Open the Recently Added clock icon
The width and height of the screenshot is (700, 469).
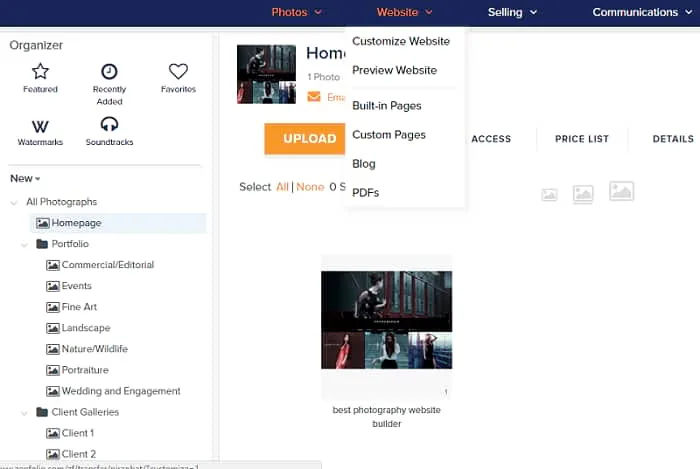109,71
